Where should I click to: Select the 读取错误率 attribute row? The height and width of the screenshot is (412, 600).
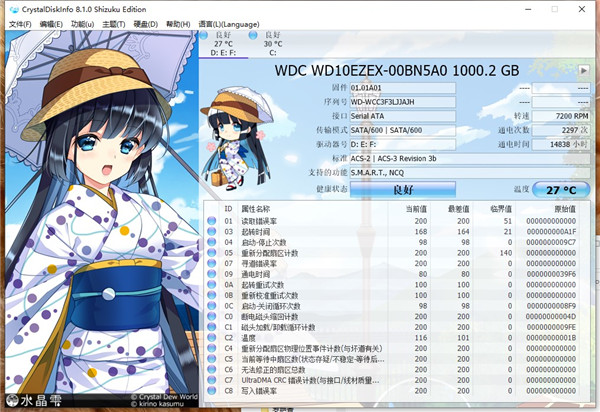pos(392,221)
